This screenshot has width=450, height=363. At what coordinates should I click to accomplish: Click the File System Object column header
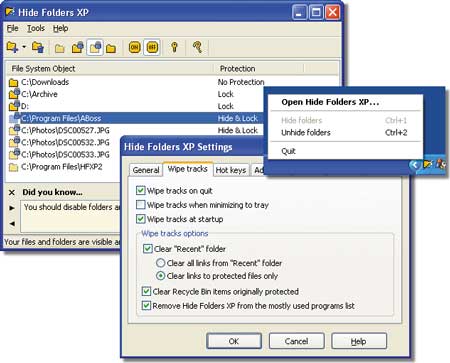pyautogui.click(x=110, y=69)
